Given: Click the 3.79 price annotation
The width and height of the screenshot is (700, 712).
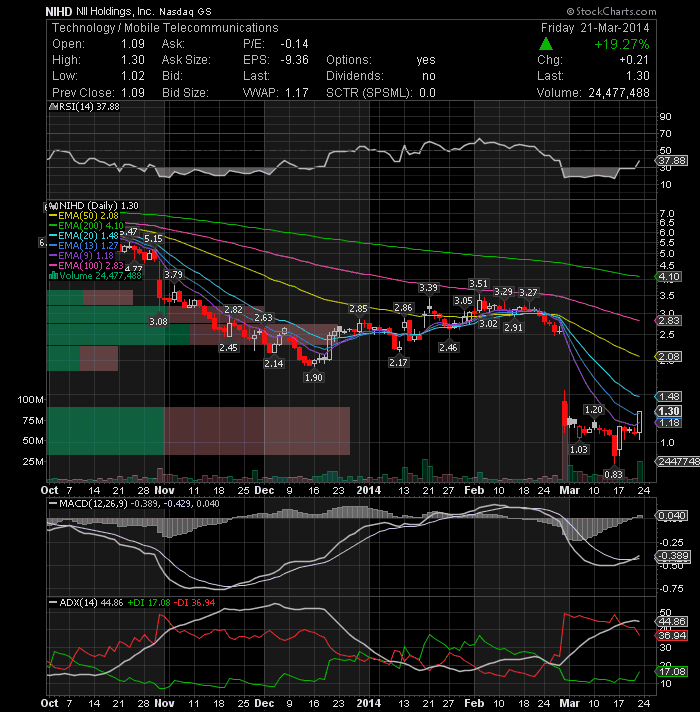Looking at the screenshot, I should click(173, 274).
